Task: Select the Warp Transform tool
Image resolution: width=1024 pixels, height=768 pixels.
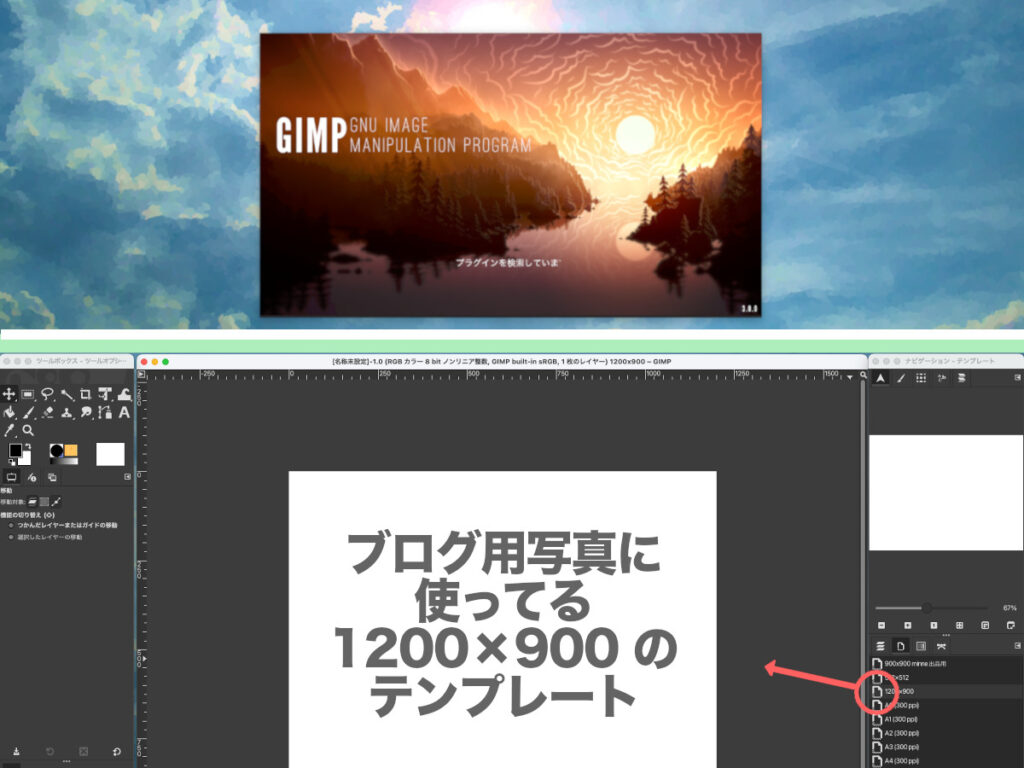Action: click(124, 394)
